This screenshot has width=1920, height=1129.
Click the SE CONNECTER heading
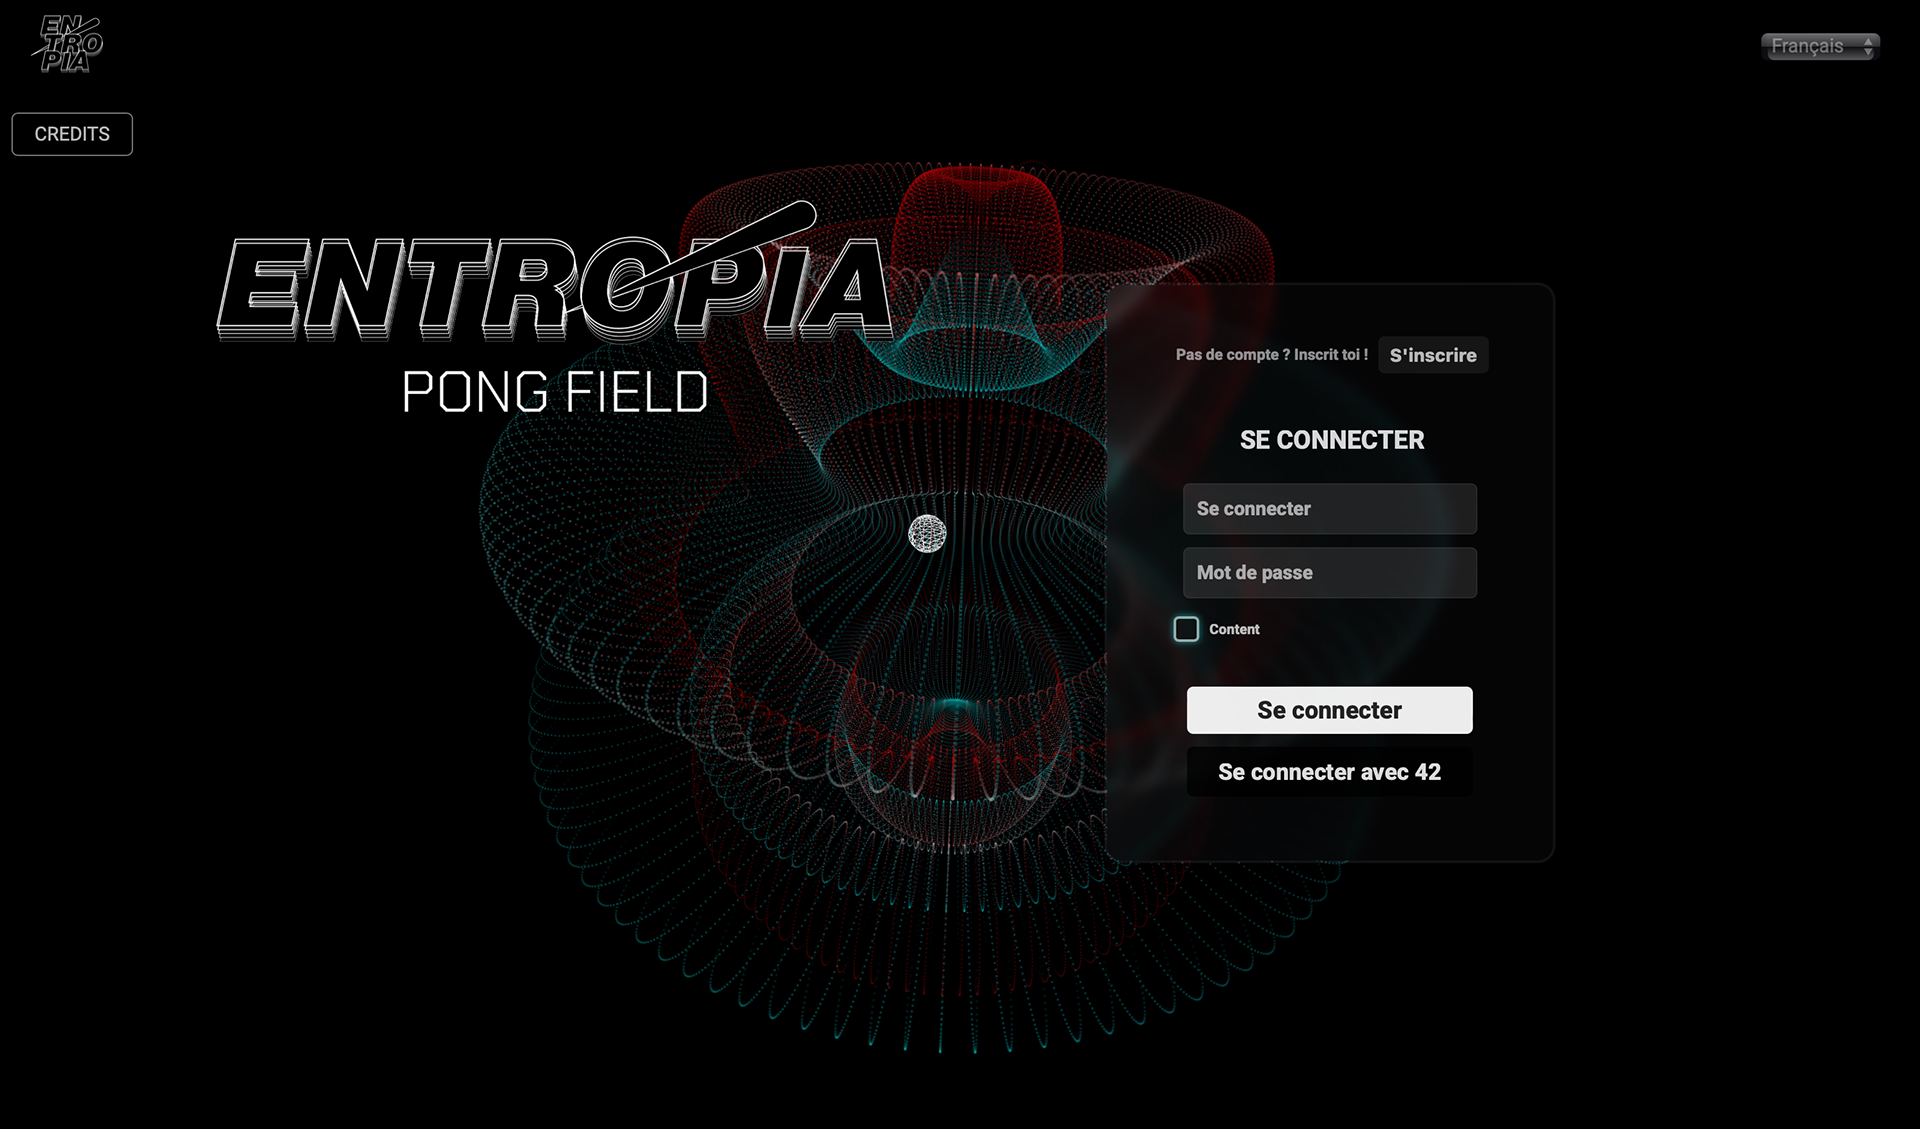click(x=1331, y=440)
